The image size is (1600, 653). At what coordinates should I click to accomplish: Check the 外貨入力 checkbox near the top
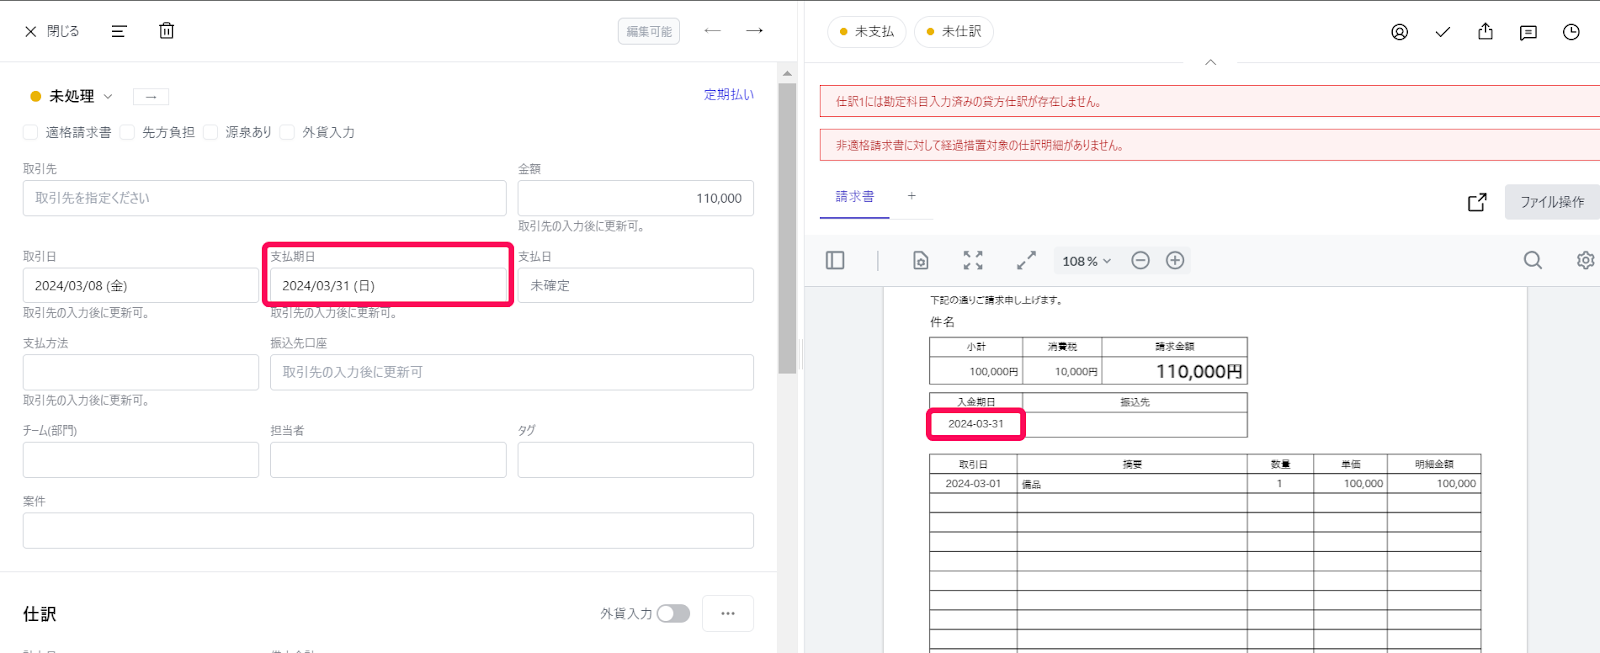tap(287, 132)
